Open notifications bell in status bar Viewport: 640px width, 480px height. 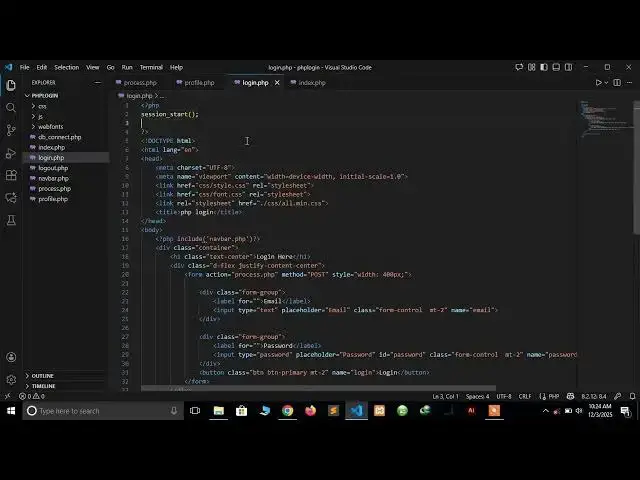click(x=632, y=396)
